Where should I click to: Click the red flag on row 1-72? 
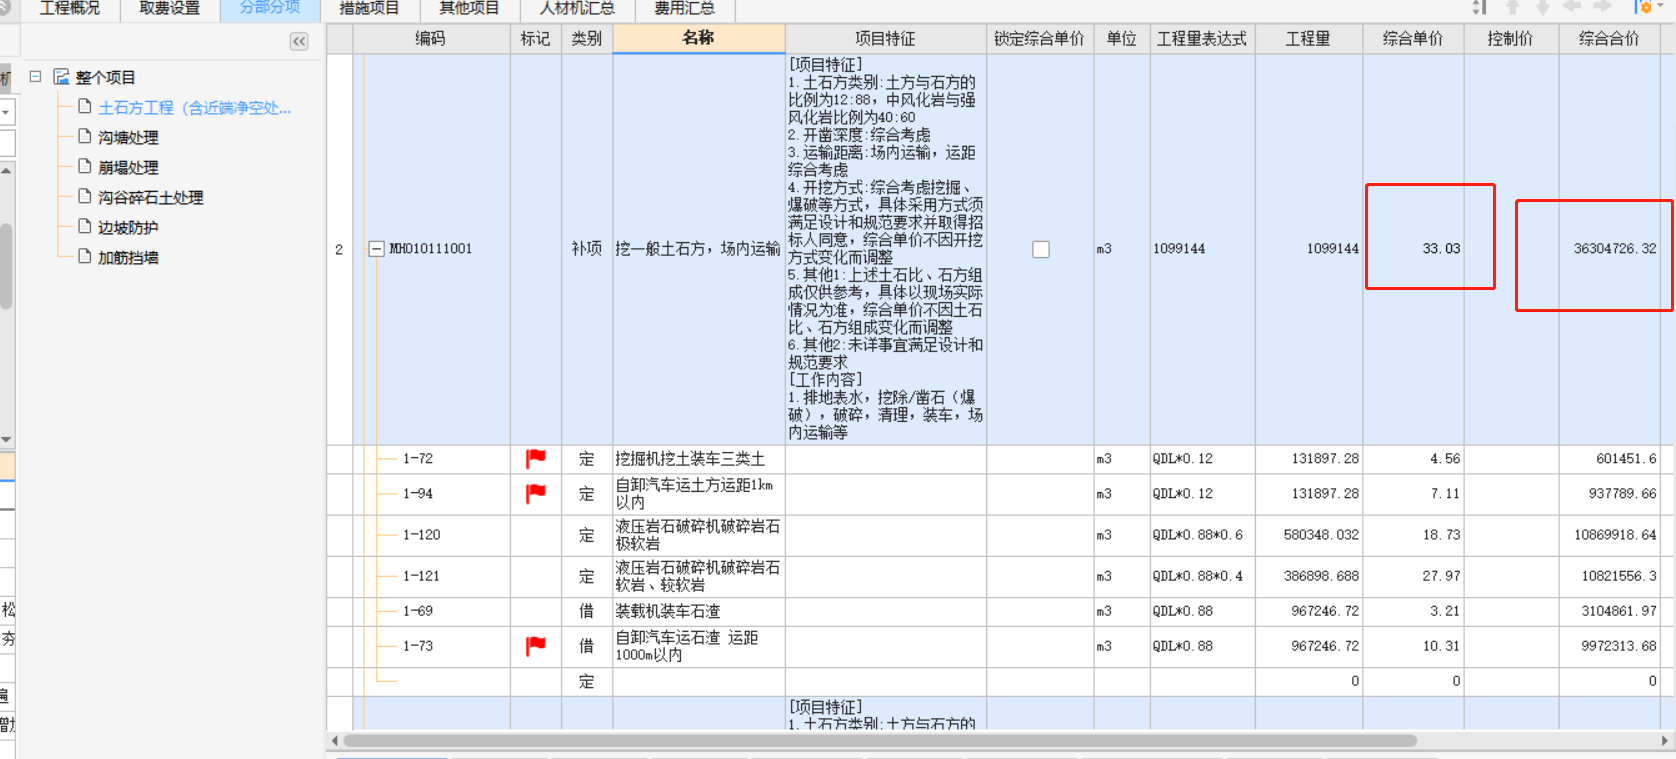click(536, 458)
